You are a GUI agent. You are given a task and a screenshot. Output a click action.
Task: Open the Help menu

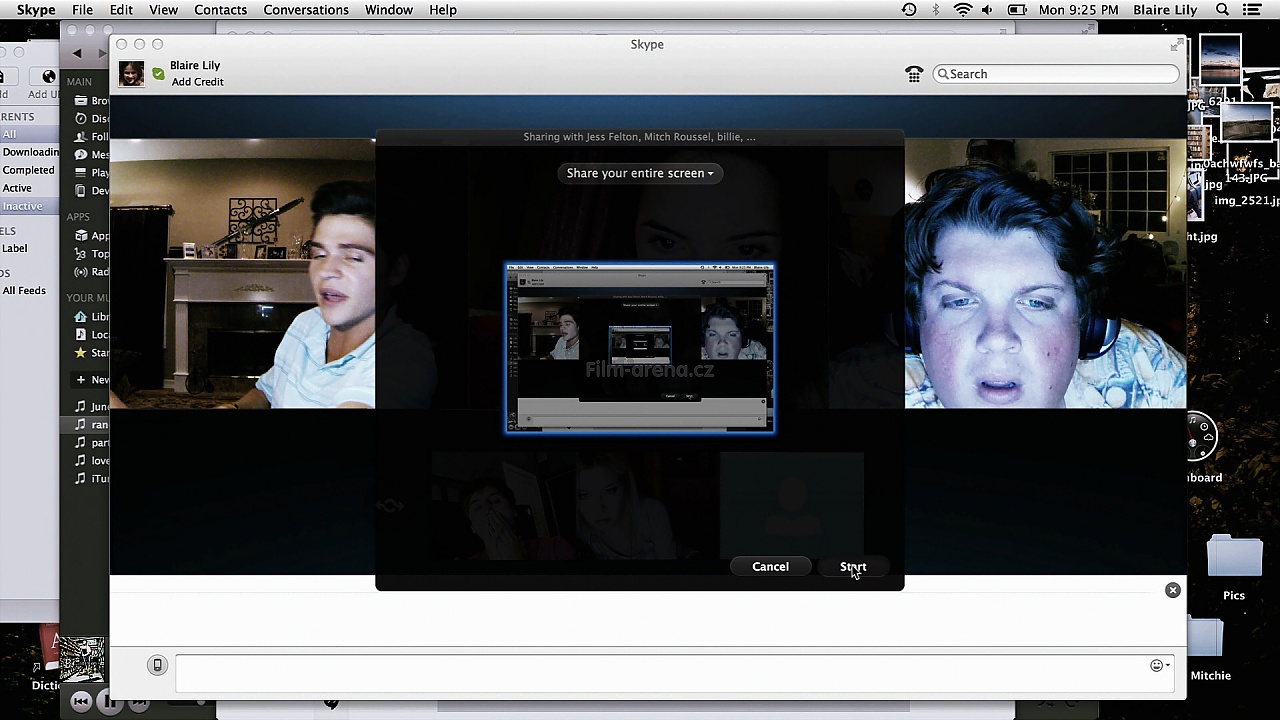click(443, 10)
